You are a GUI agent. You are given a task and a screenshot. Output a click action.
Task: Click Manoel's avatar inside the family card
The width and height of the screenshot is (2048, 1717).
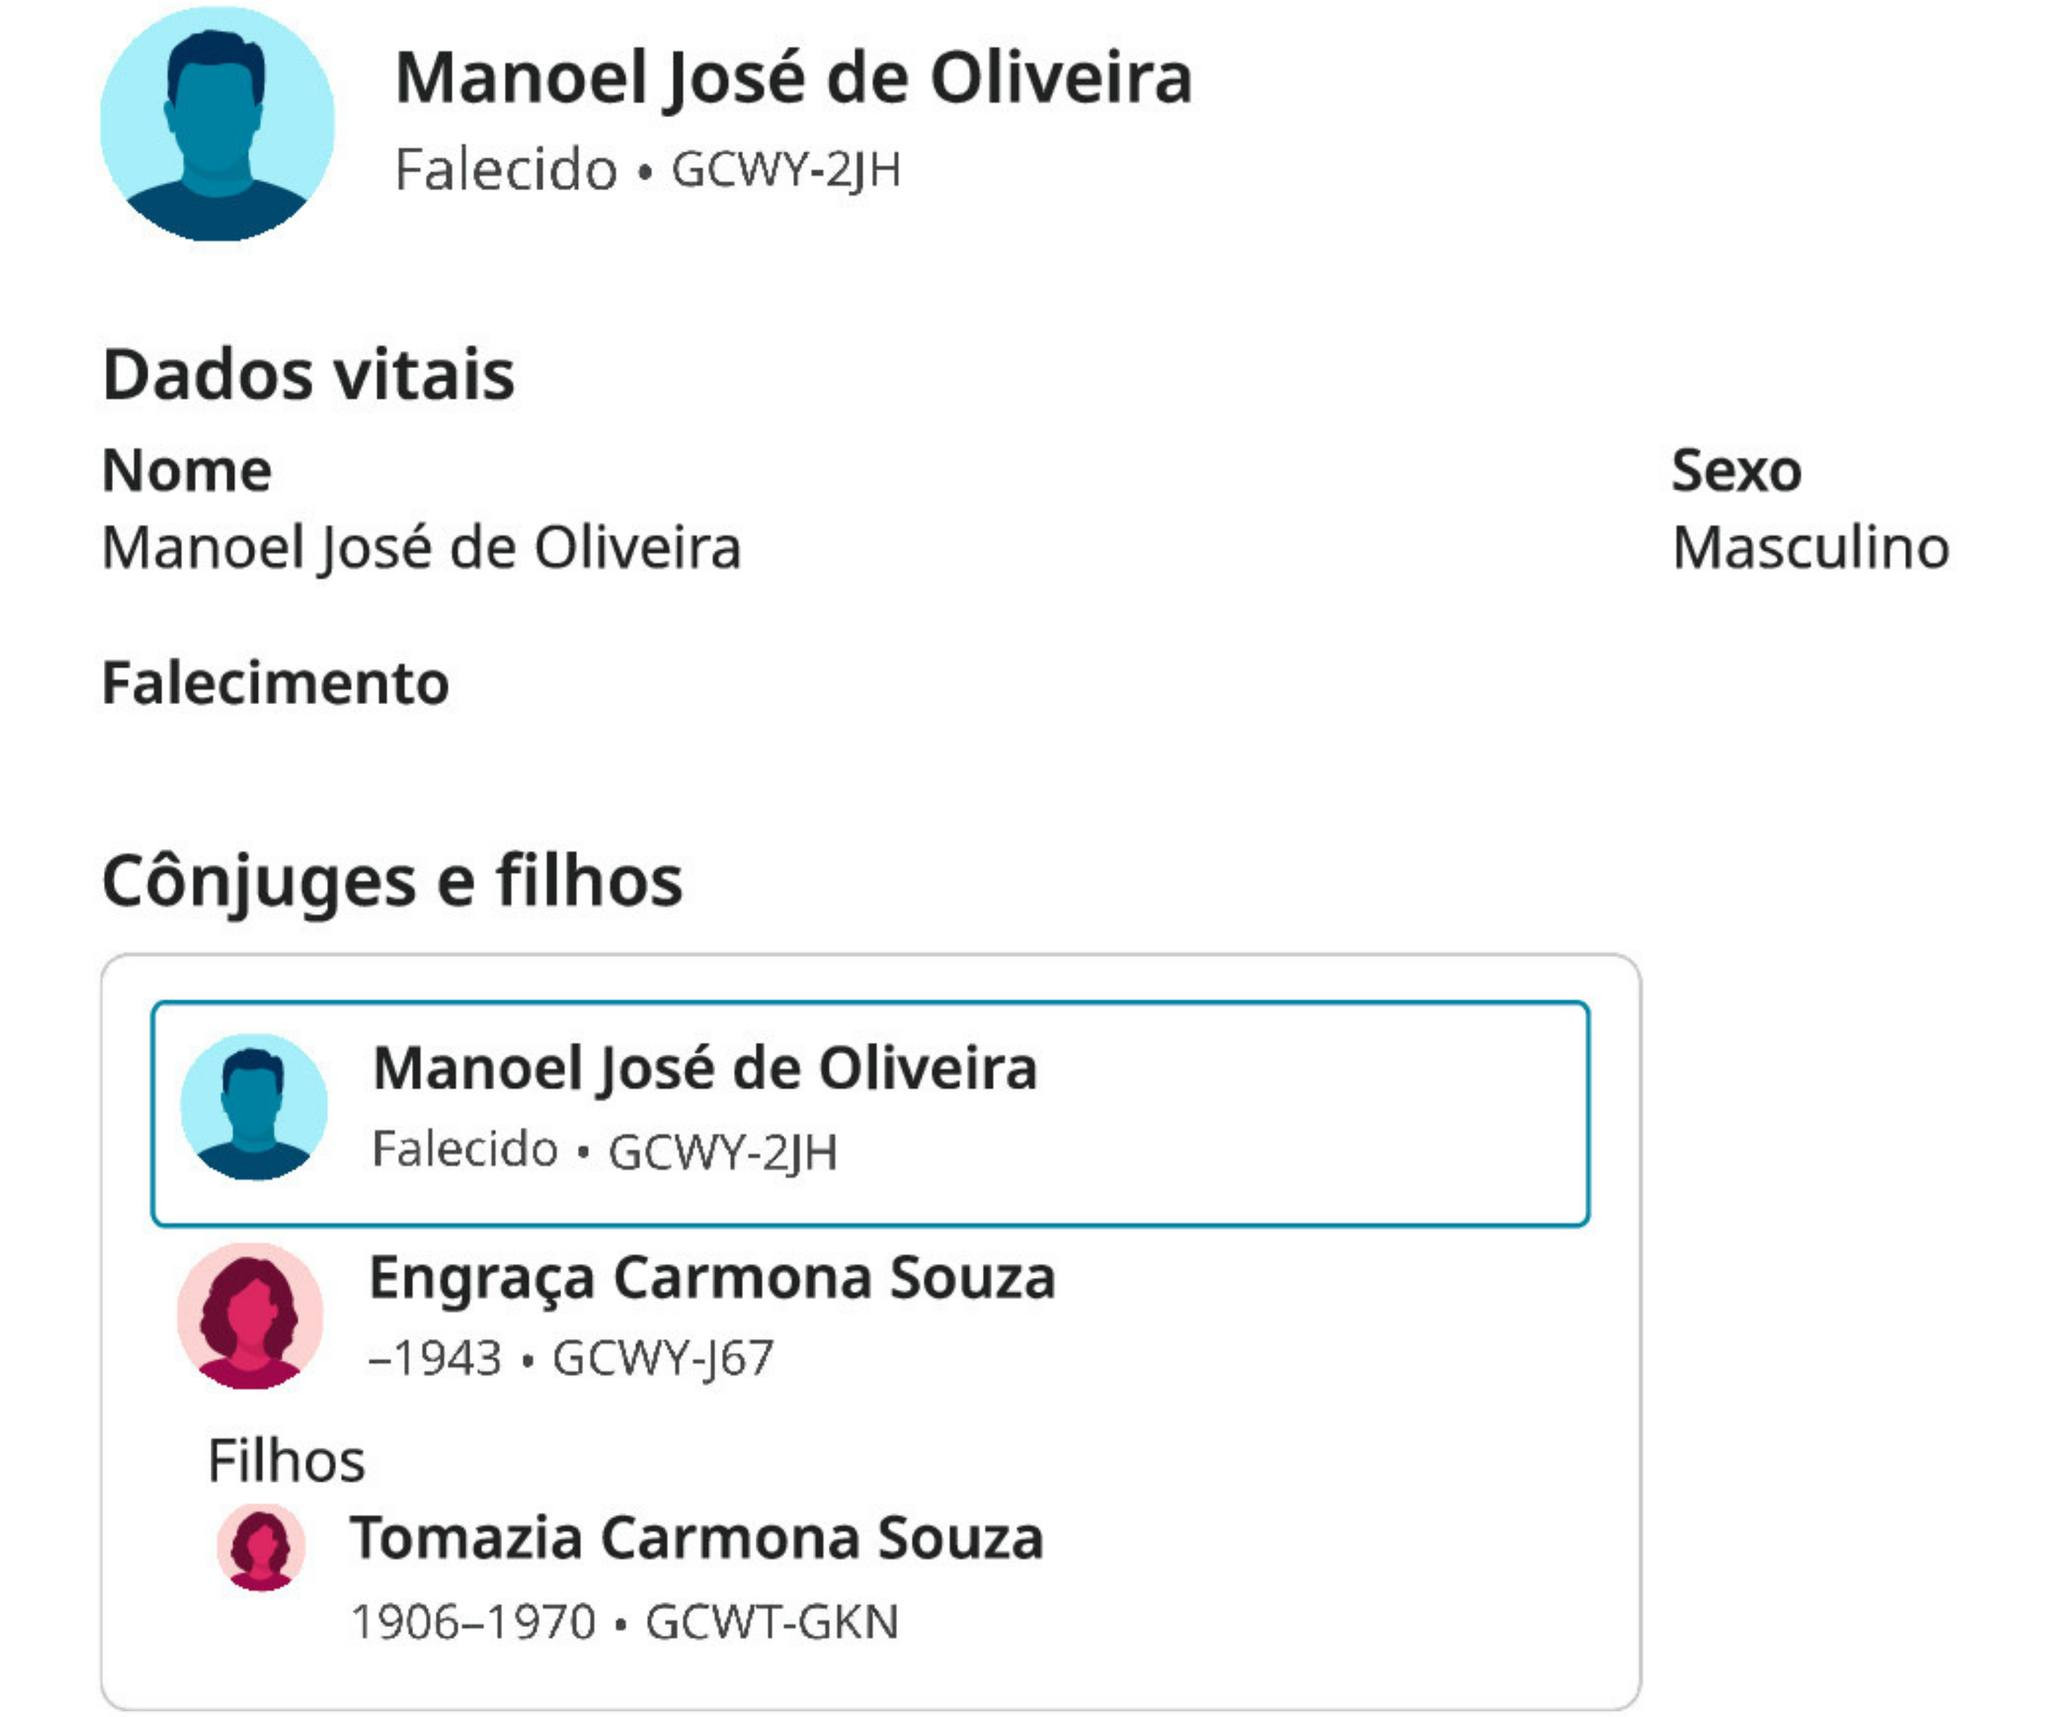pyautogui.click(x=254, y=1107)
